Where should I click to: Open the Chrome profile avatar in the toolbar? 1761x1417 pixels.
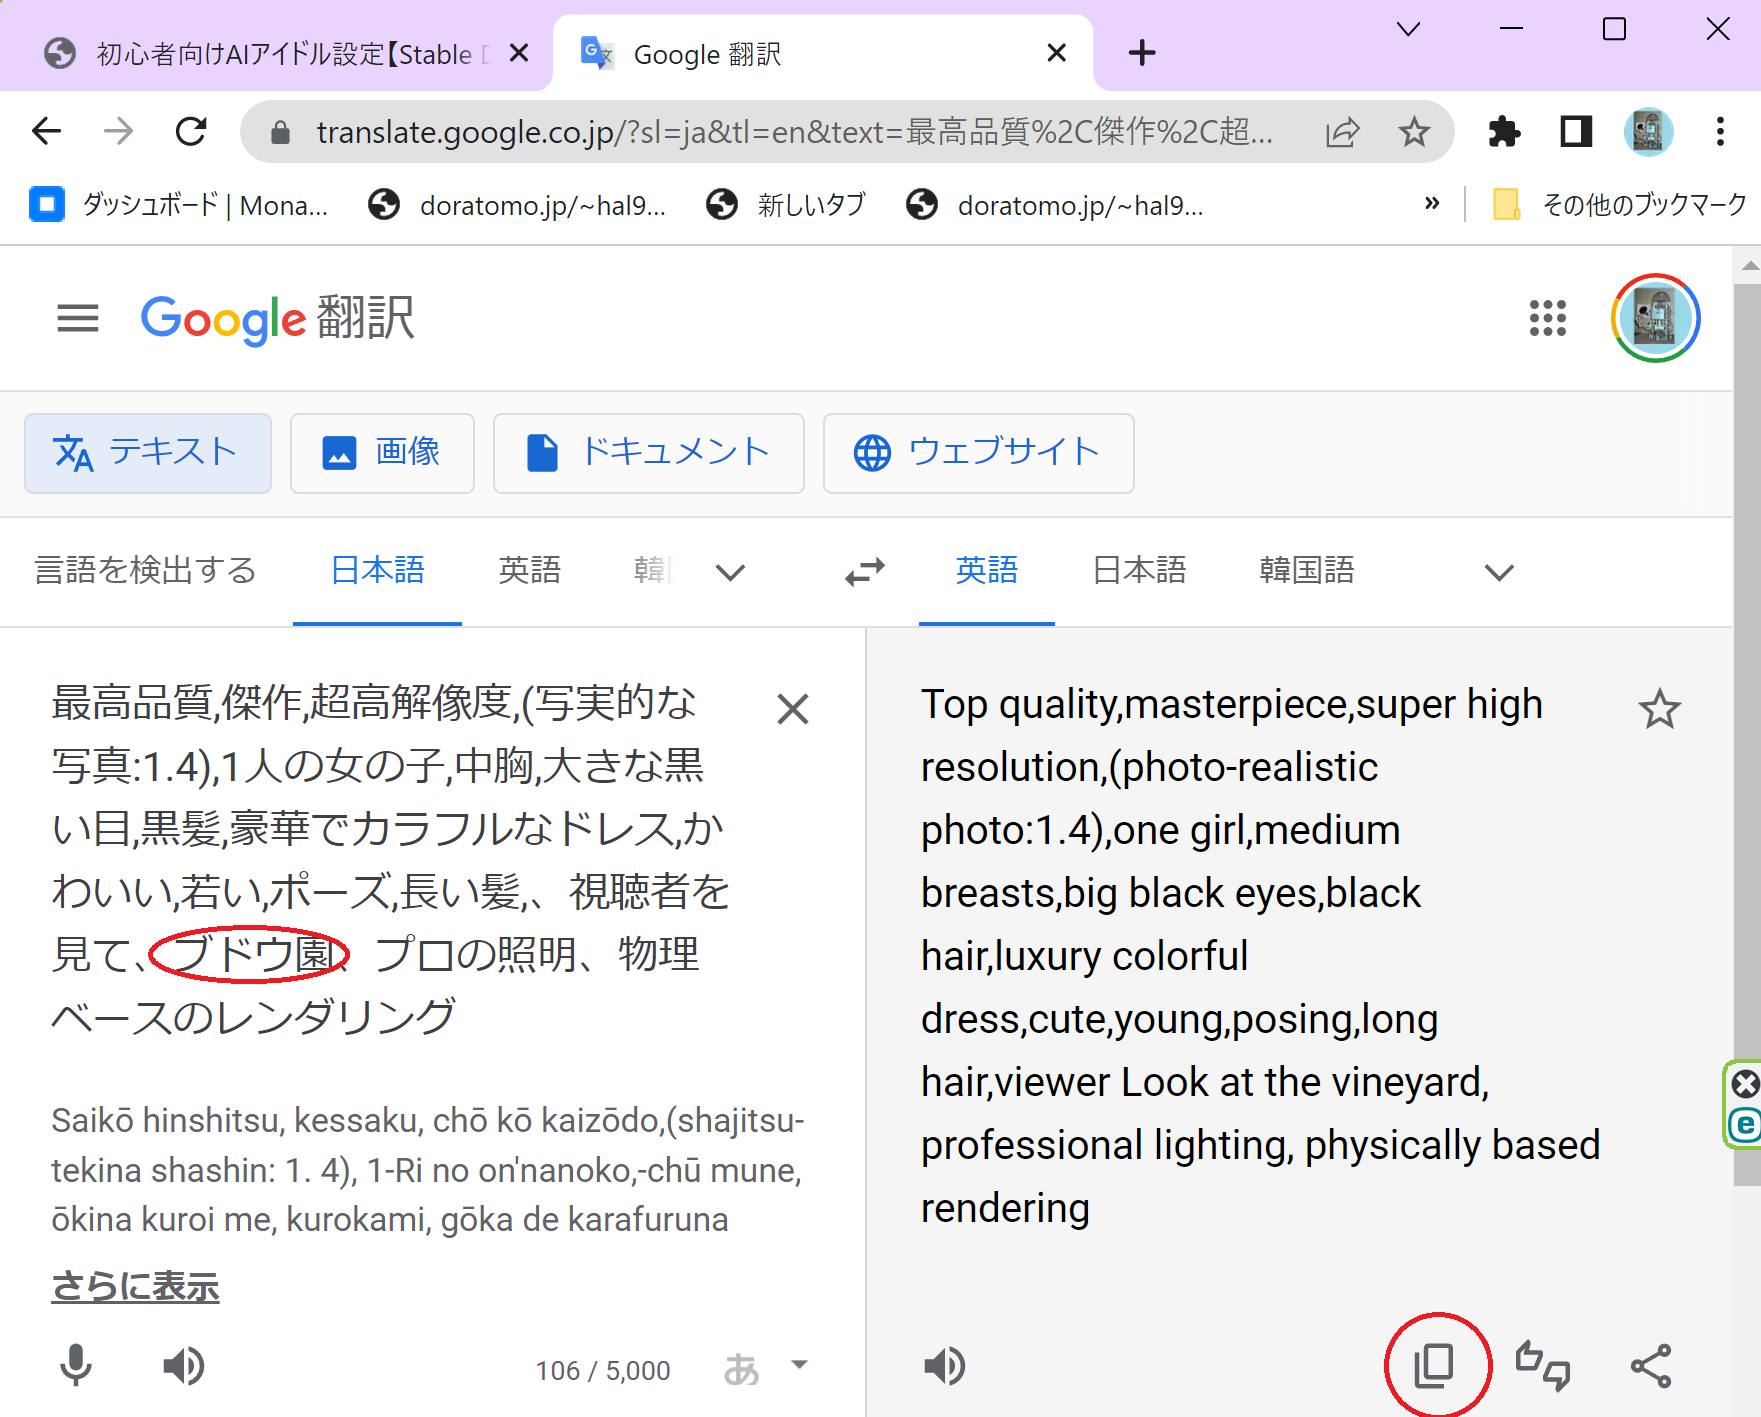pyautogui.click(x=1648, y=132)
